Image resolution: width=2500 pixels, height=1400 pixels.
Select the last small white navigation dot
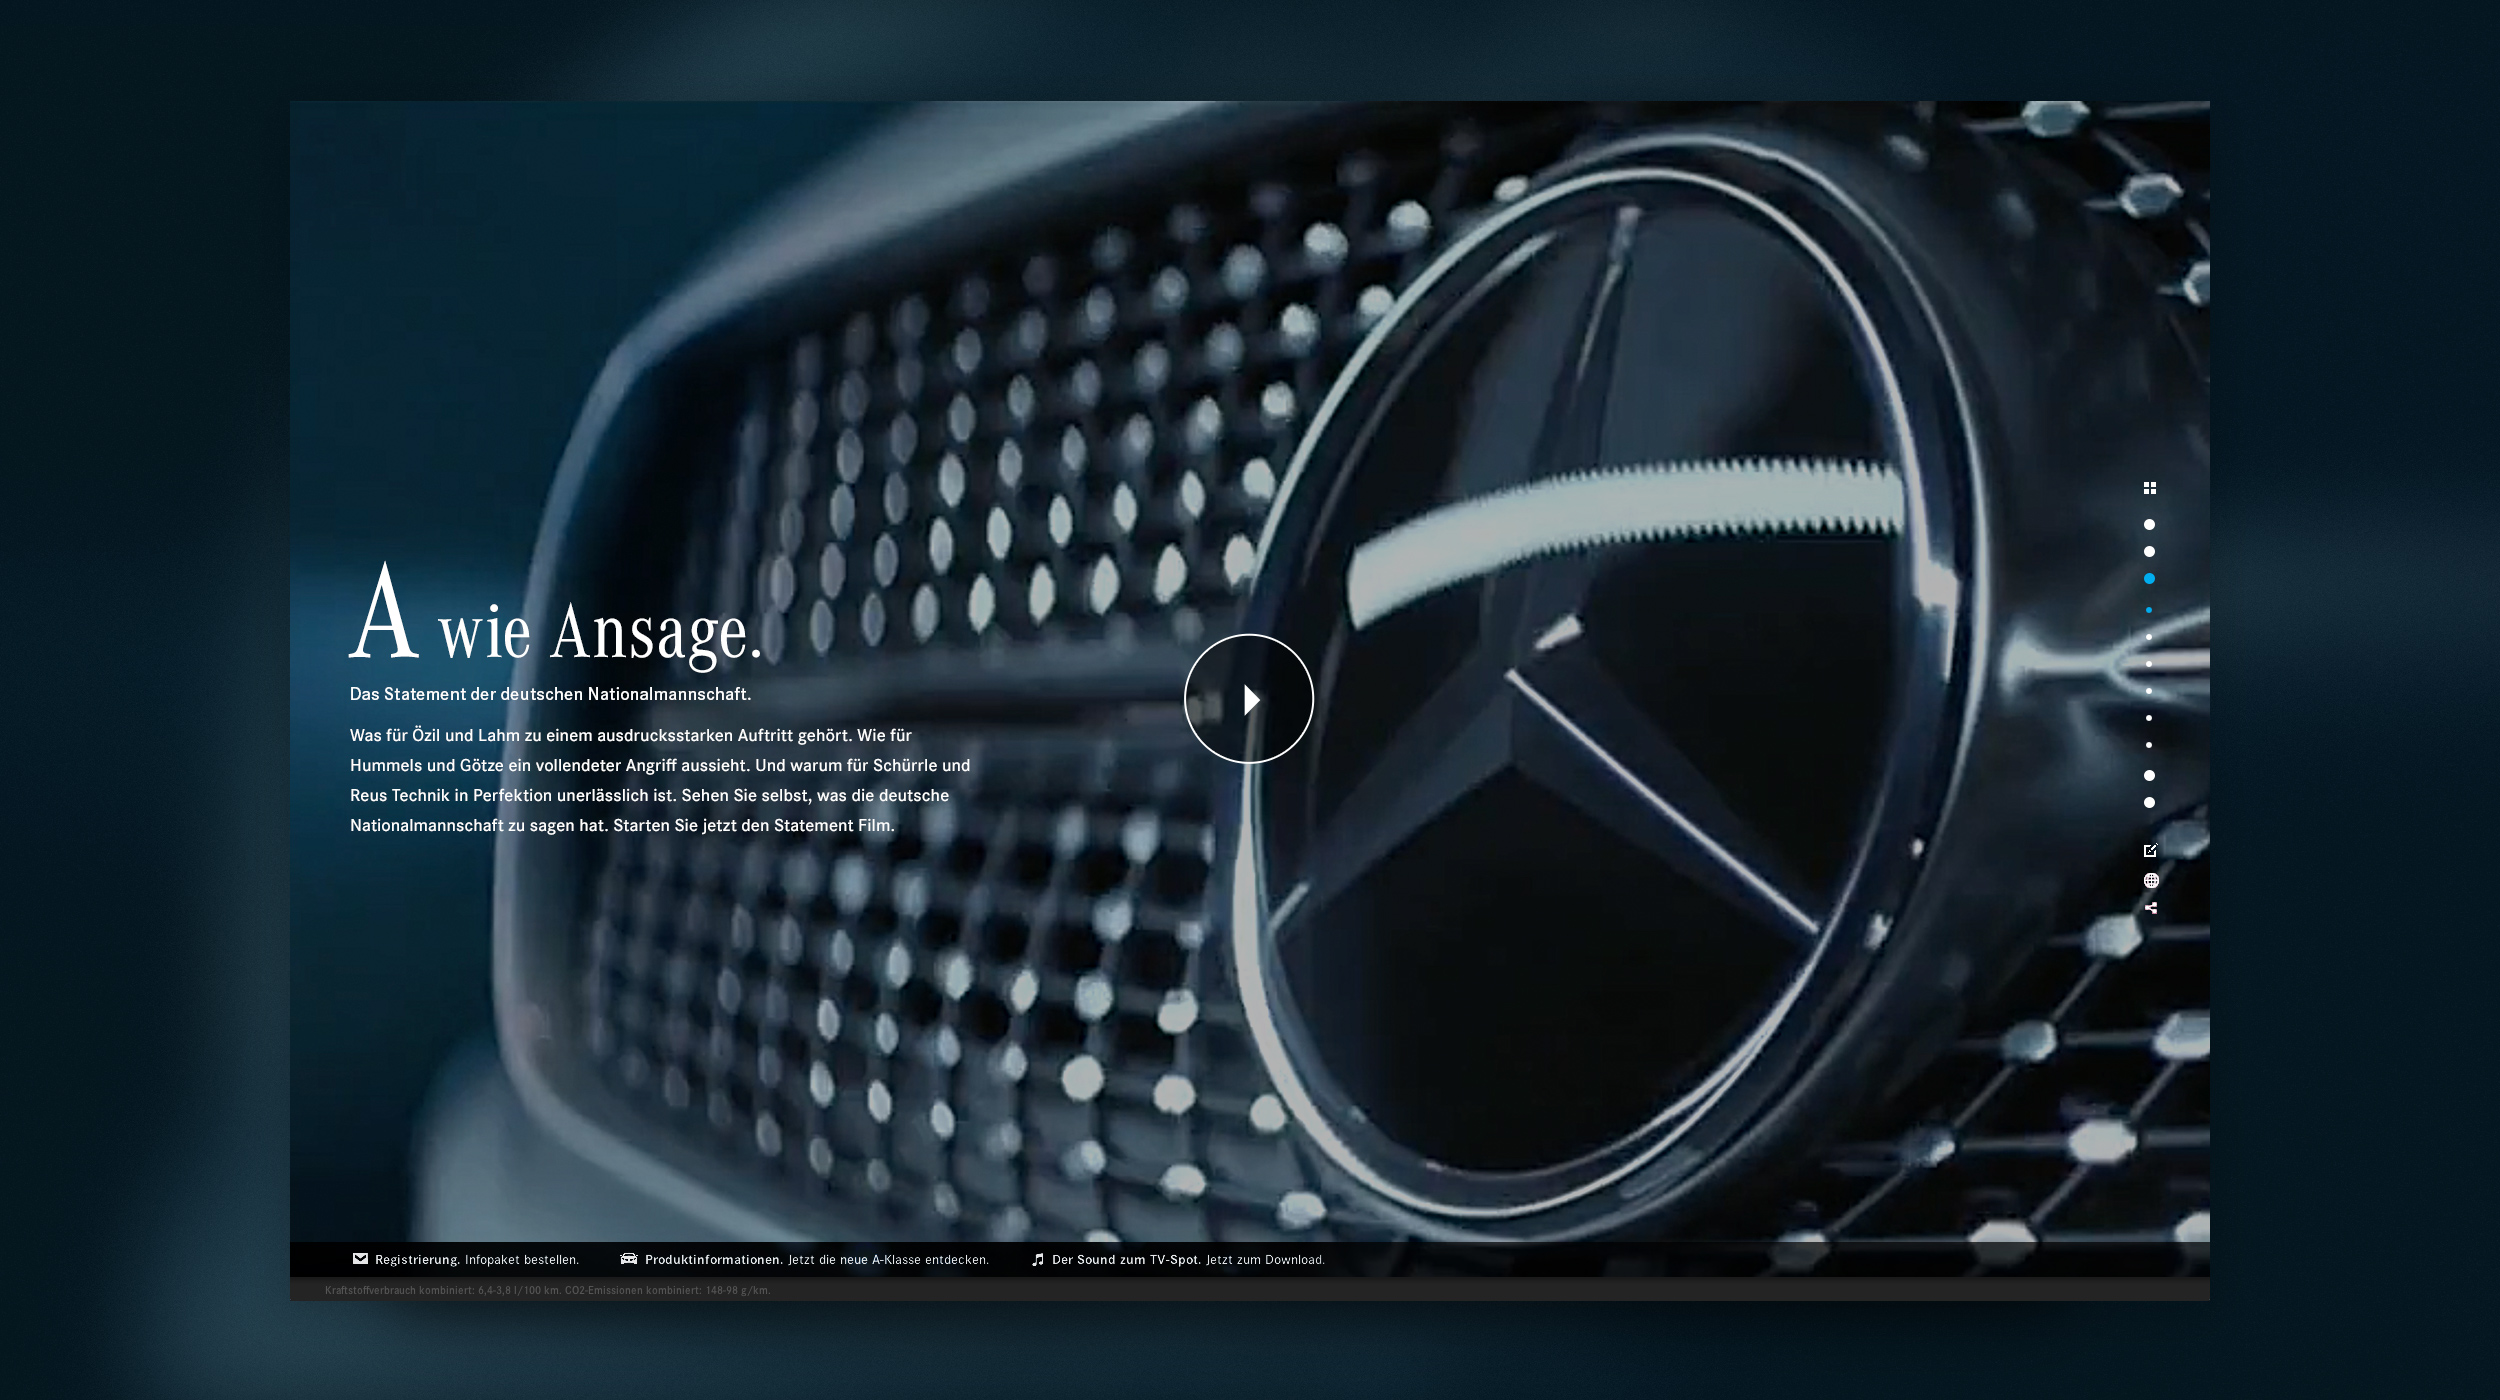click(2149, 745)
